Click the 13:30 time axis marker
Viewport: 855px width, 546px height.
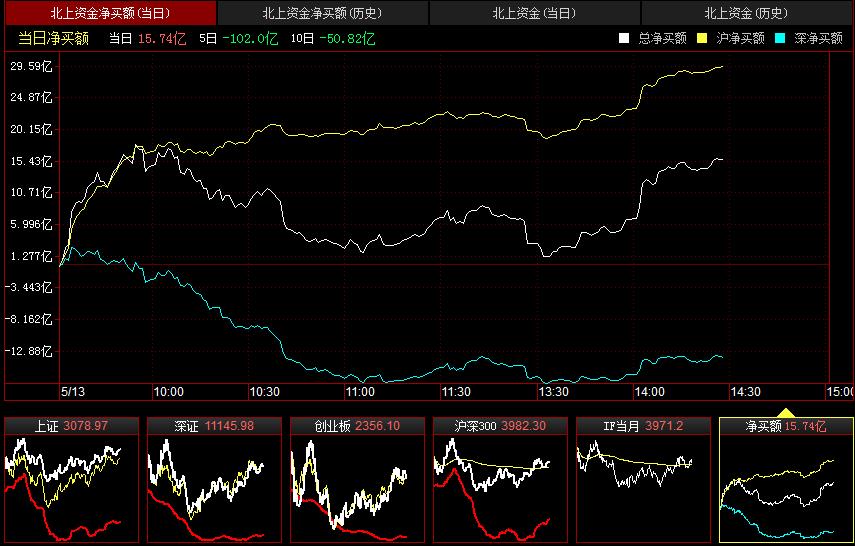(553, 391)
